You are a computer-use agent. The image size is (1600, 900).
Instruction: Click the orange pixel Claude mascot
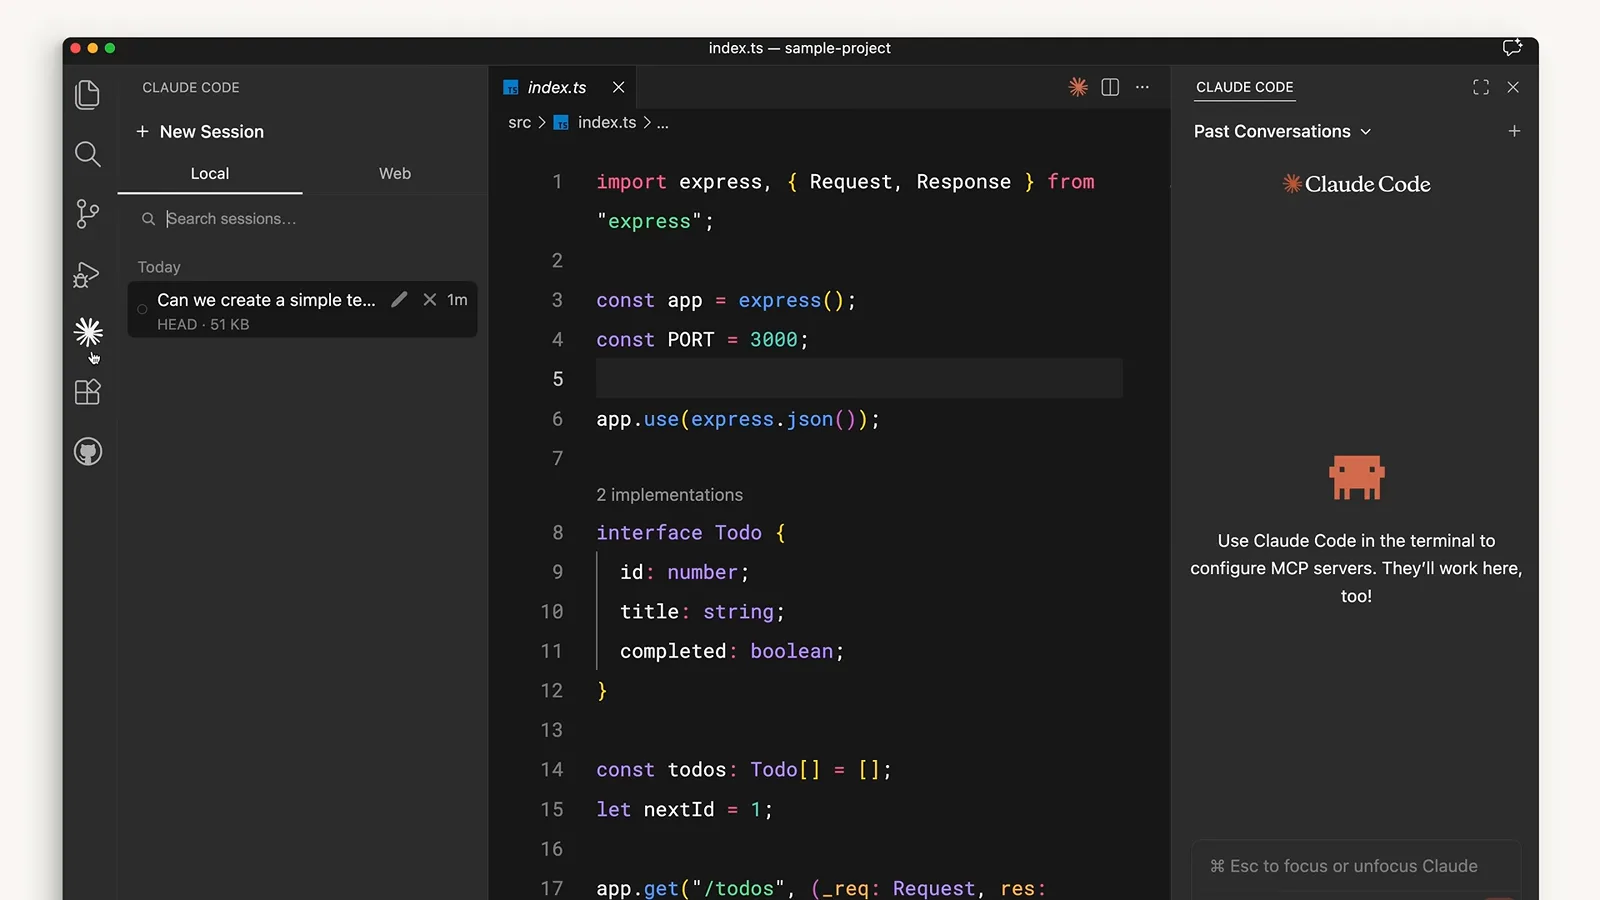pos(1356,478)
